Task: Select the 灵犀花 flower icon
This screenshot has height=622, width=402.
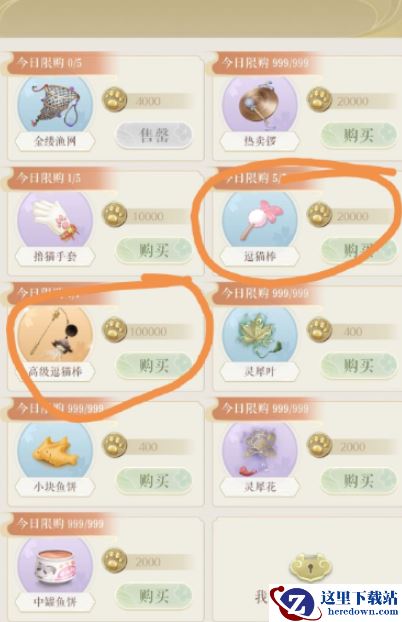Action: (260, 450)
